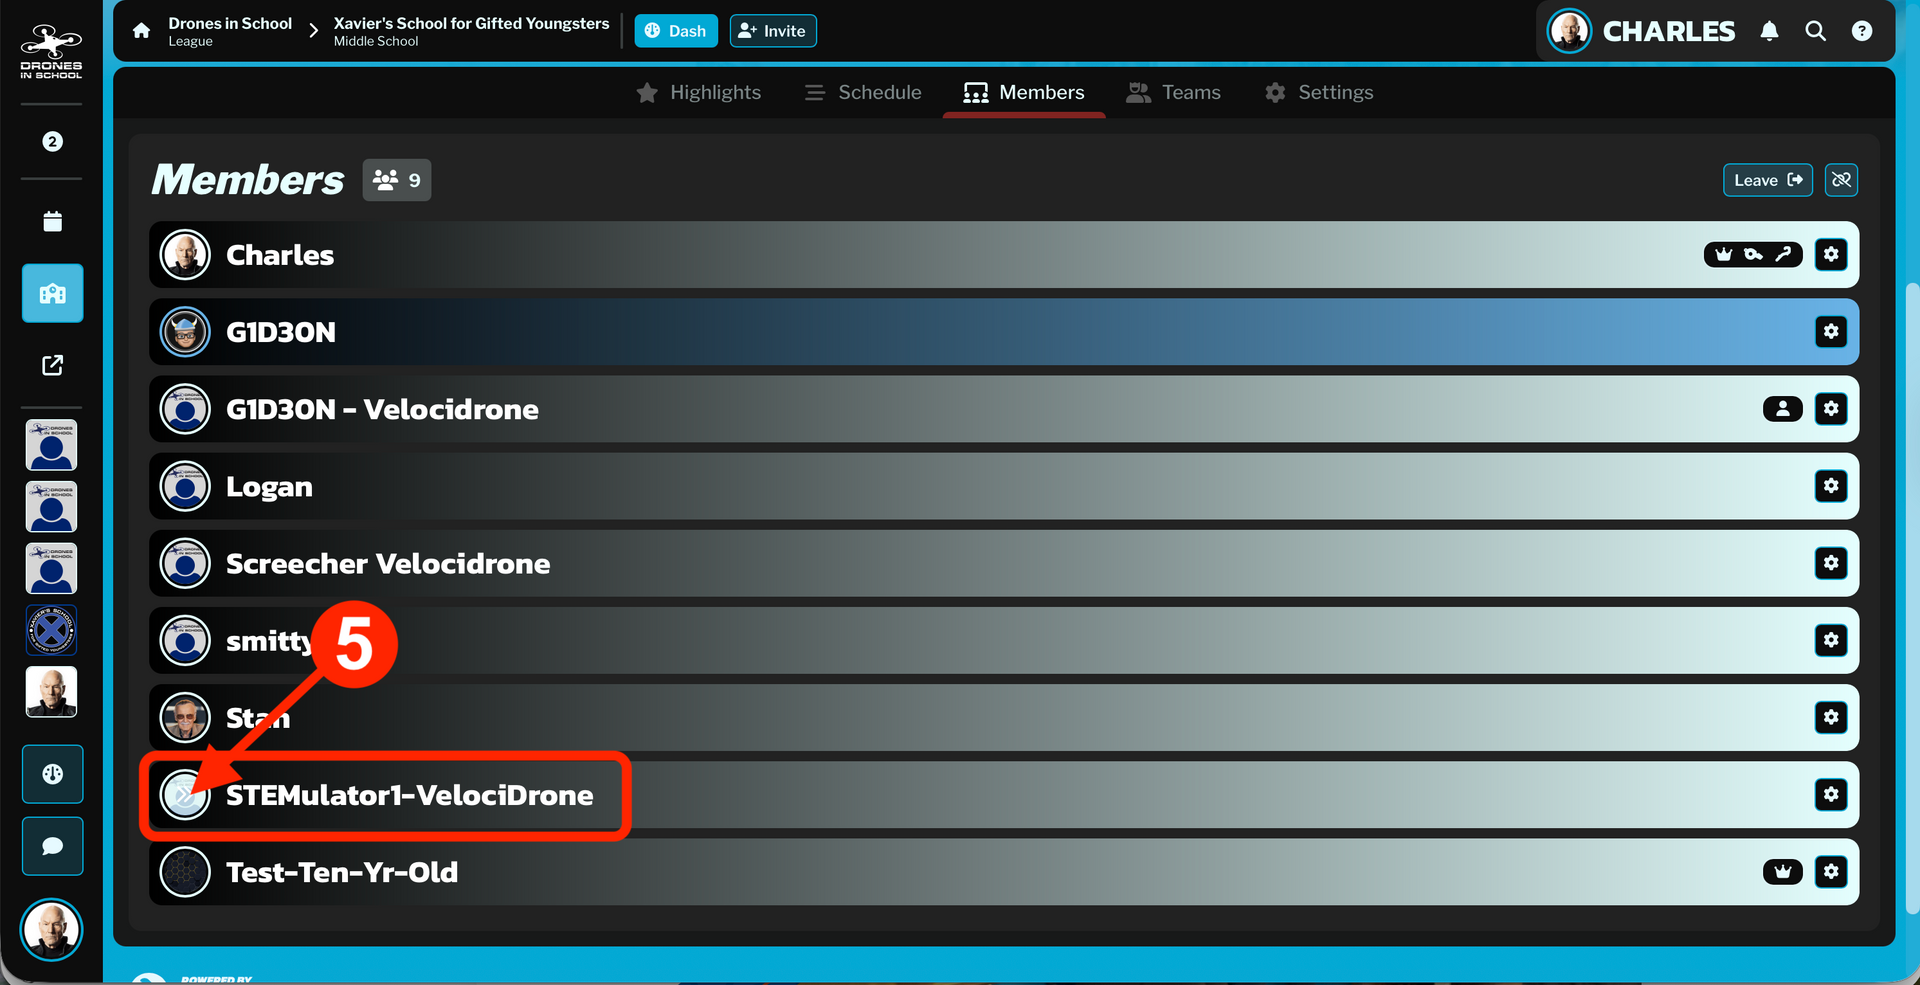
Task: Select the Members tab
Action: pos(1024,92)
